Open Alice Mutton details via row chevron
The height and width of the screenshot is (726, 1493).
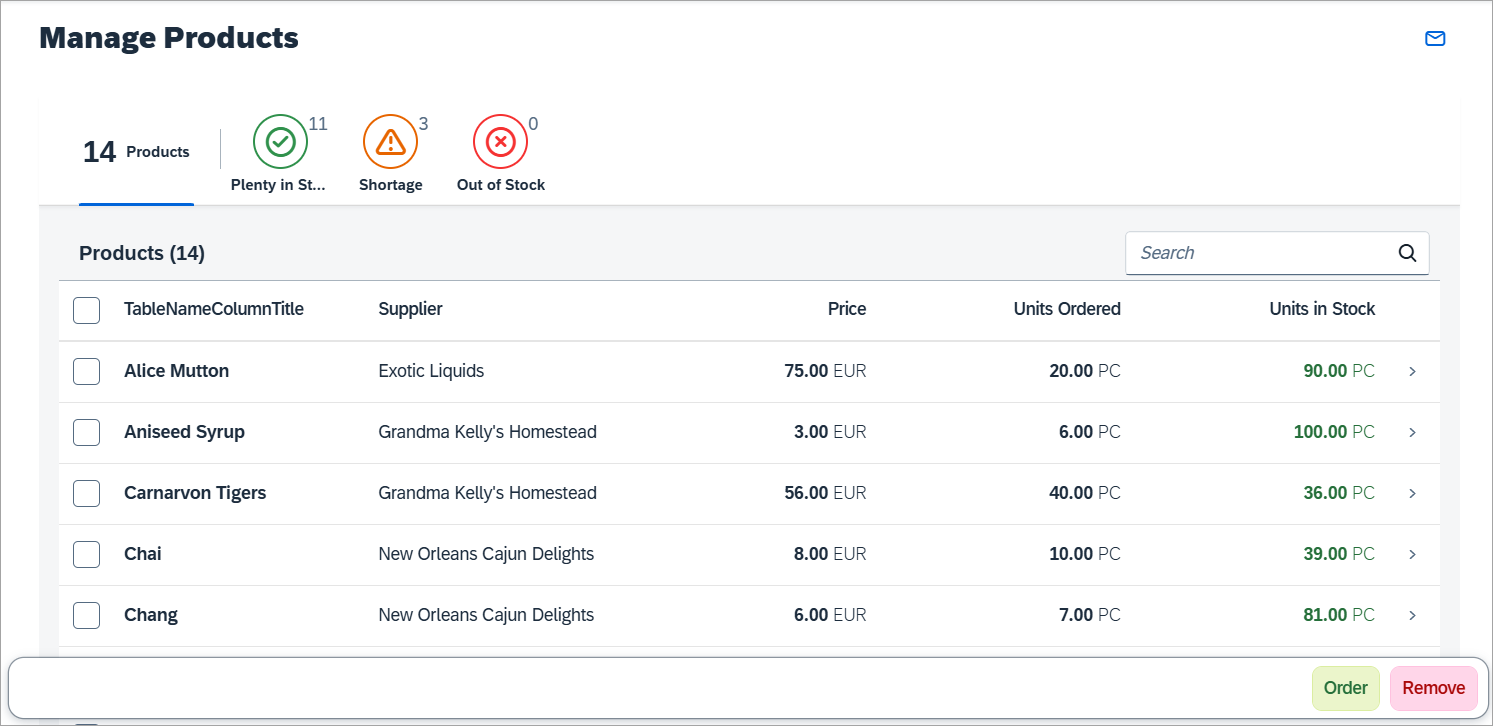[1412, 371]
